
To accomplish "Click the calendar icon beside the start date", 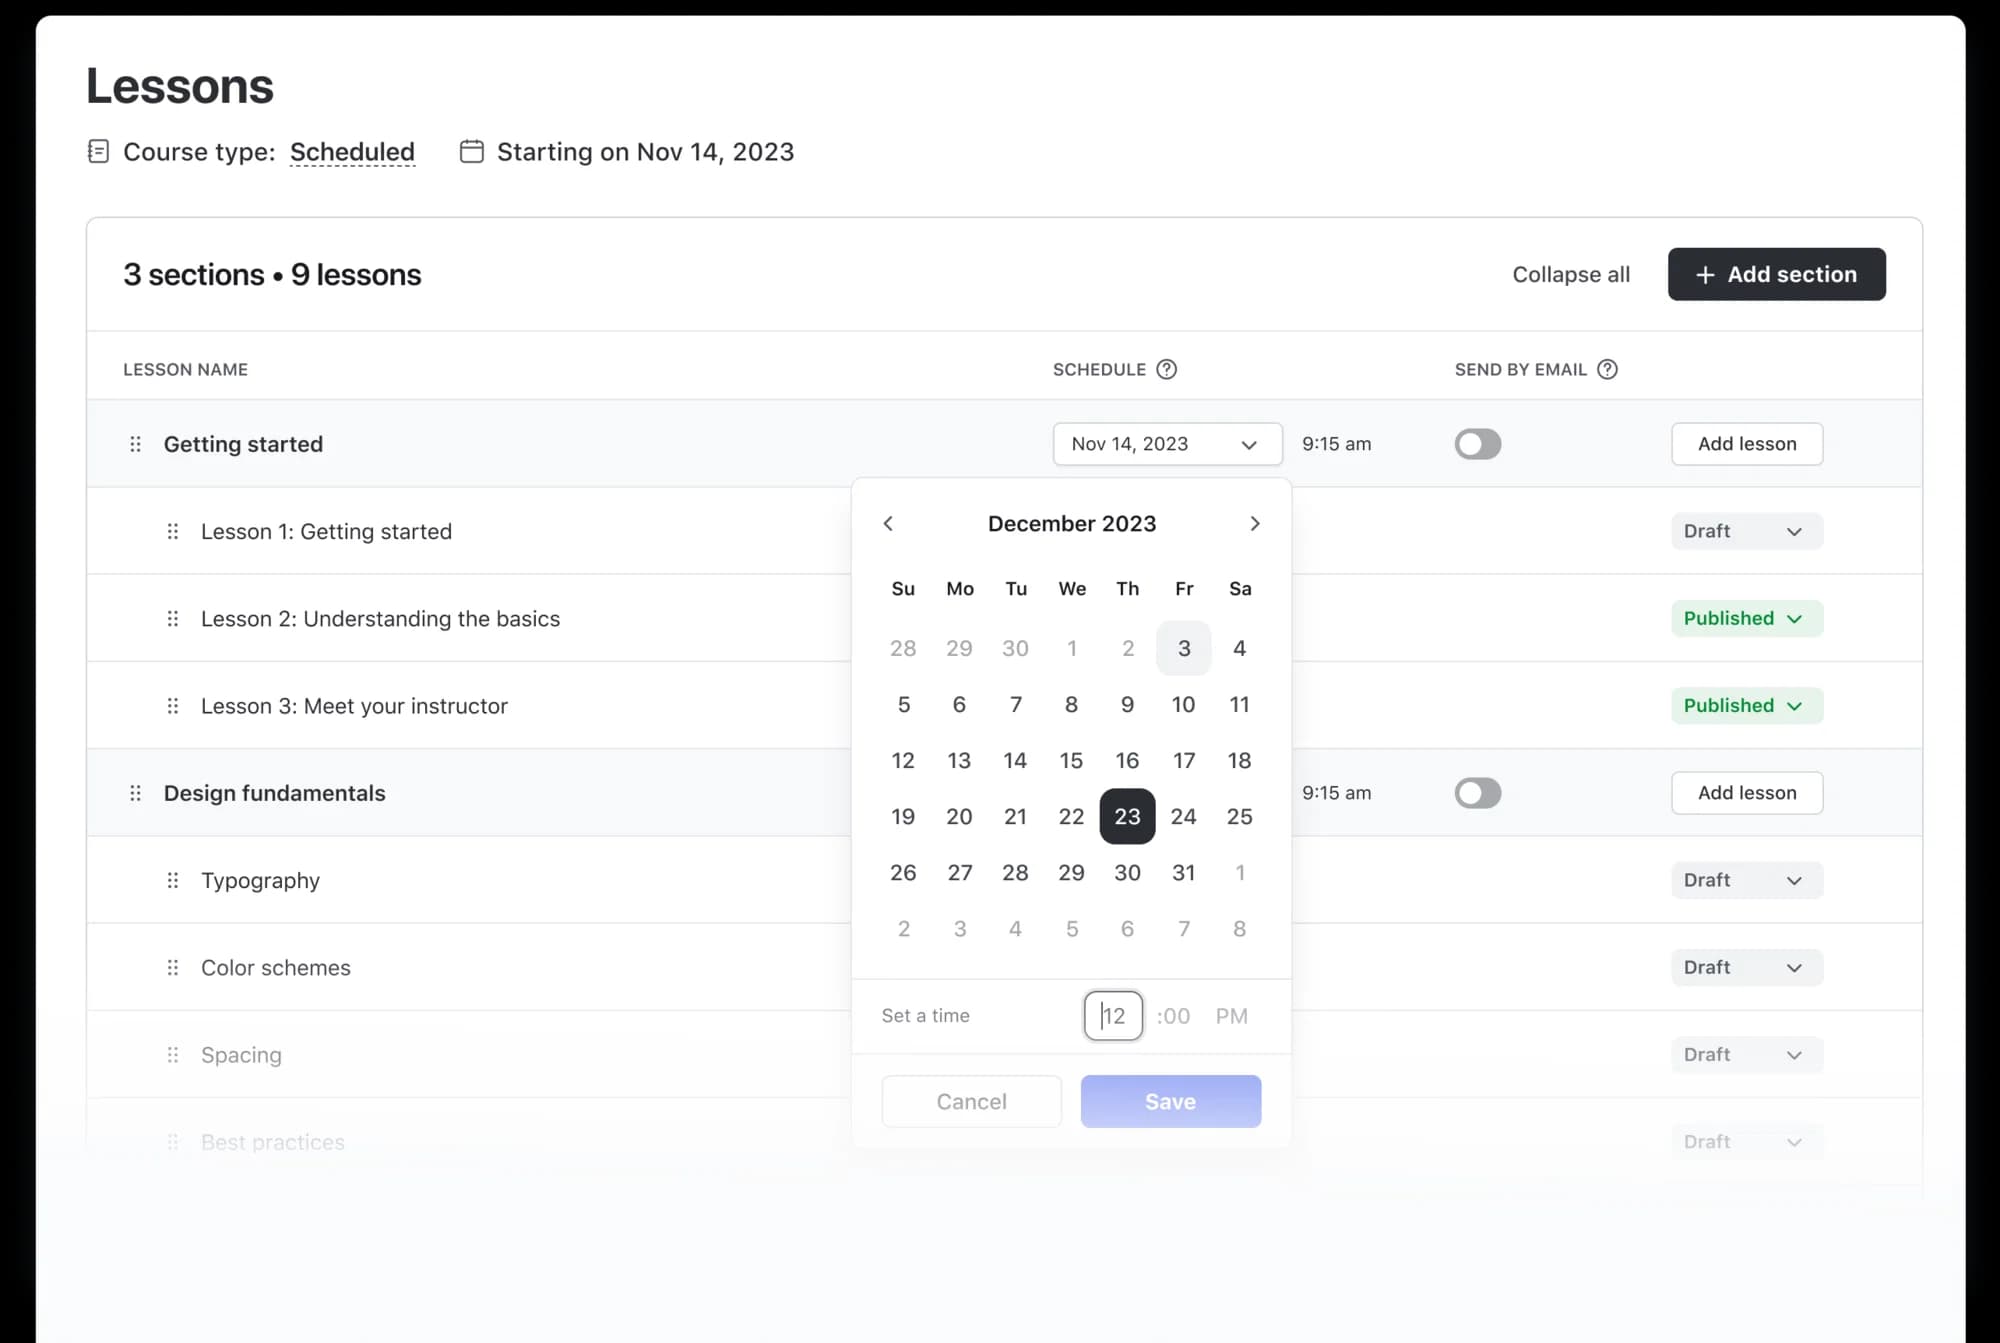I will [x=471, y=151].
